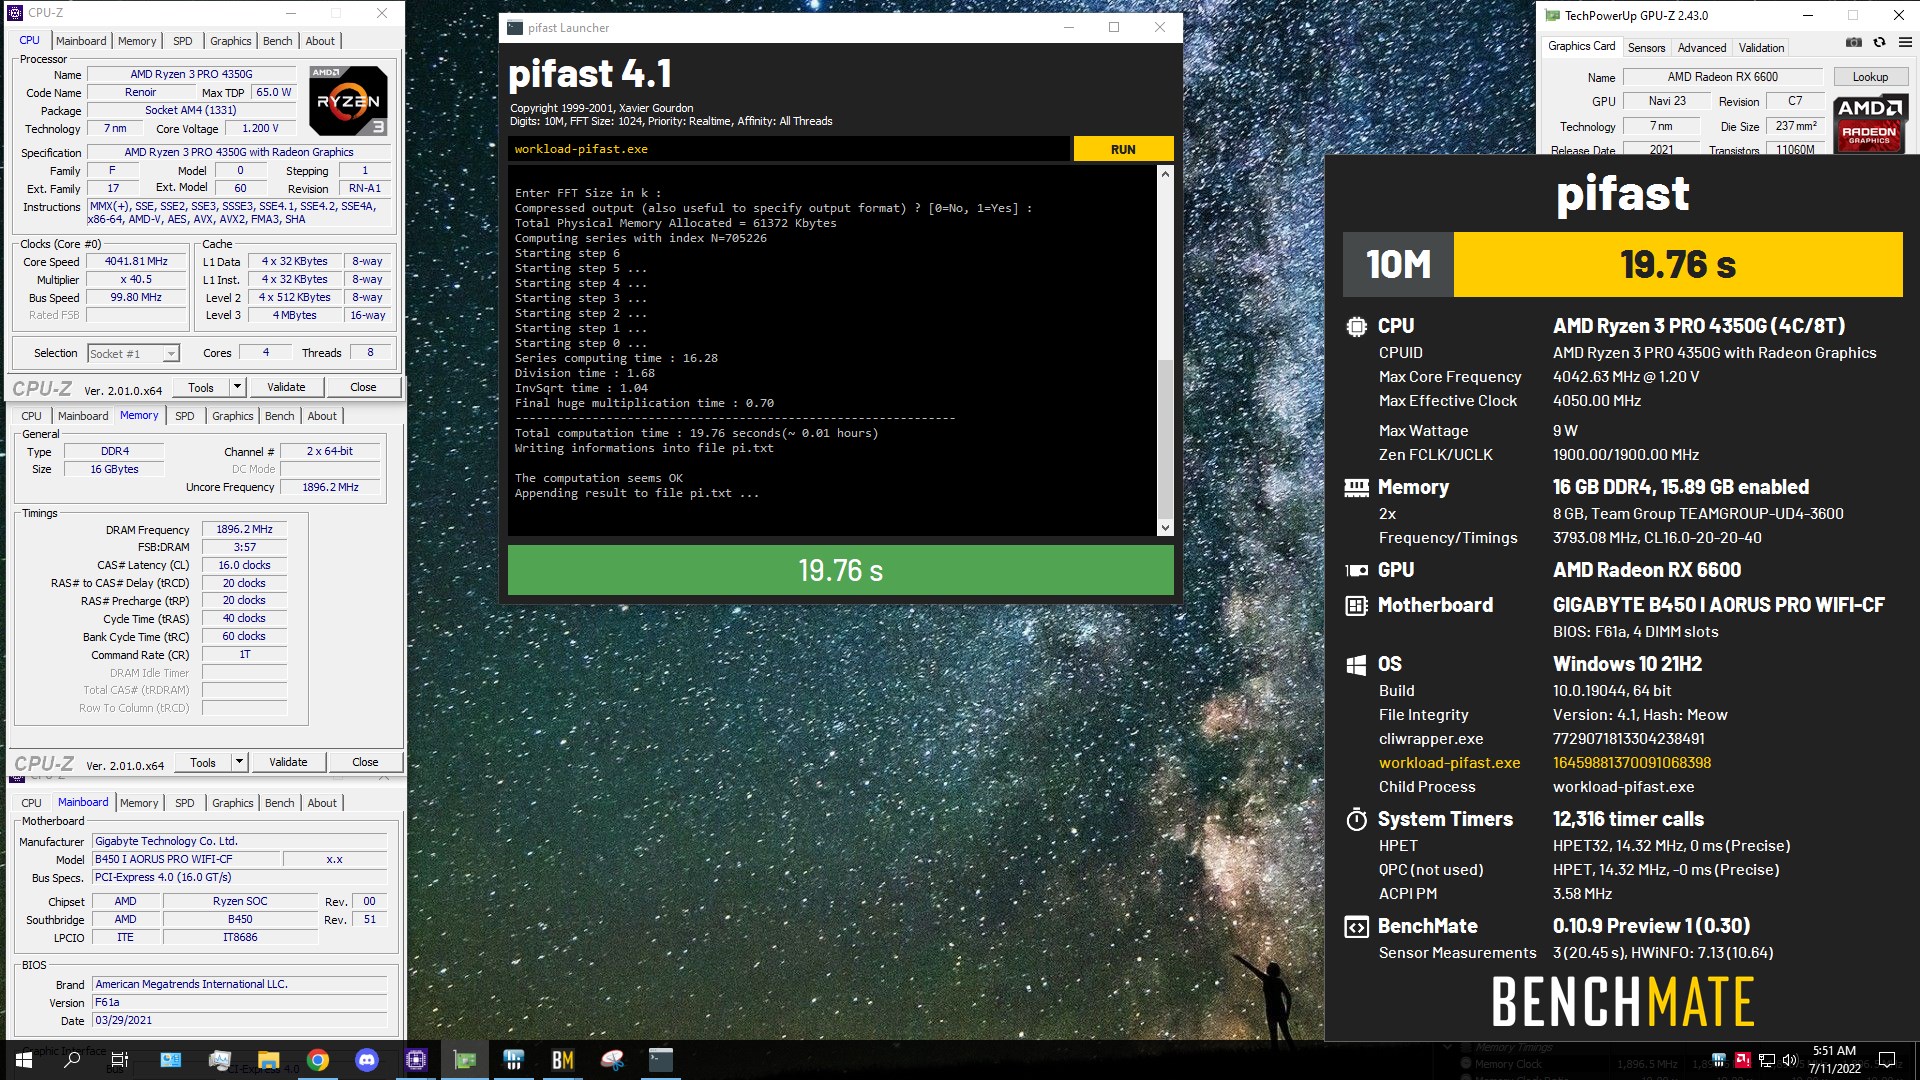Open the About tab in the CPU-Z Mainboard window
1920x1080 pixels.
pyautogui.click(x=322, y=803)
